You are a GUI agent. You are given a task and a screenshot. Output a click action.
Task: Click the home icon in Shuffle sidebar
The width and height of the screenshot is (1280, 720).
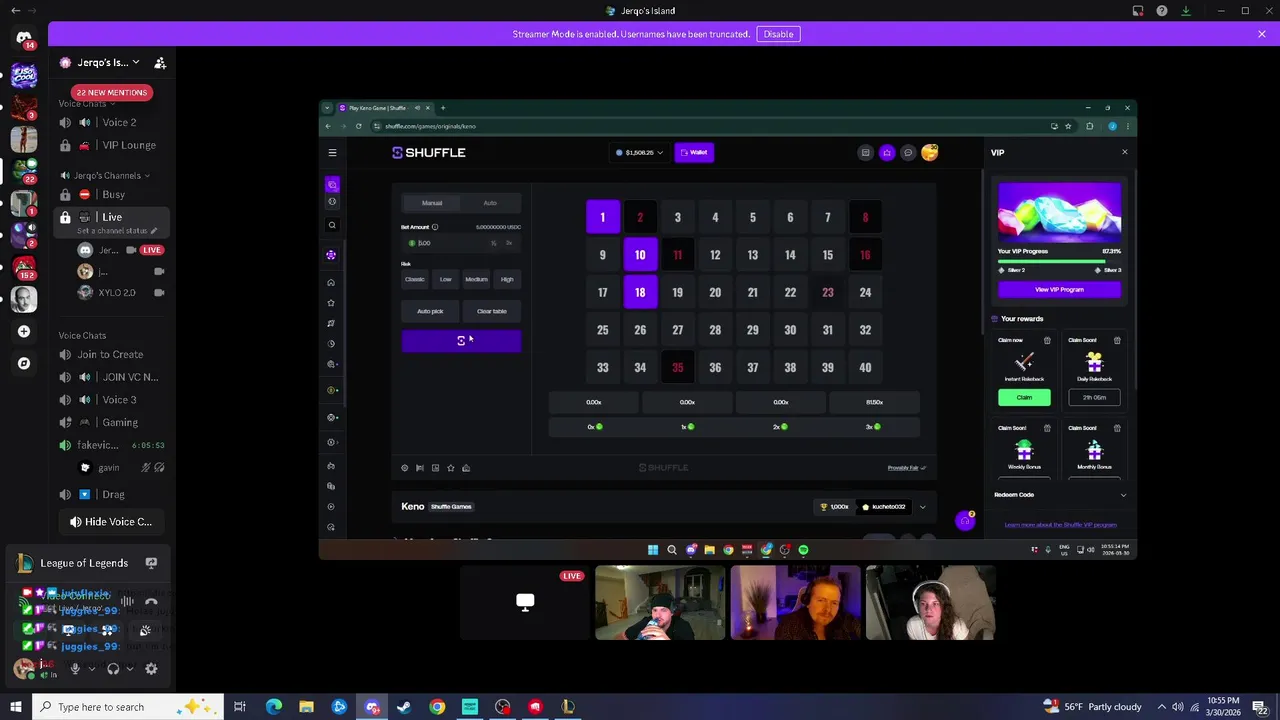point(331,282)
